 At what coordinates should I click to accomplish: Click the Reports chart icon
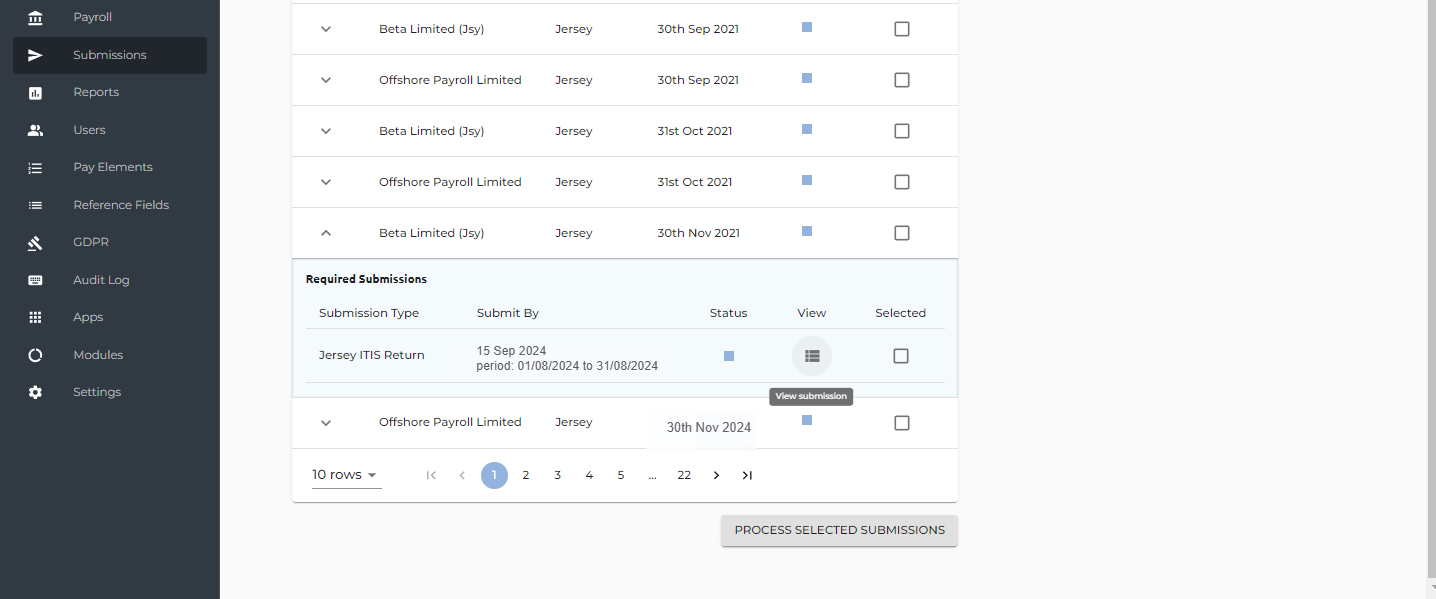point(35,93)
